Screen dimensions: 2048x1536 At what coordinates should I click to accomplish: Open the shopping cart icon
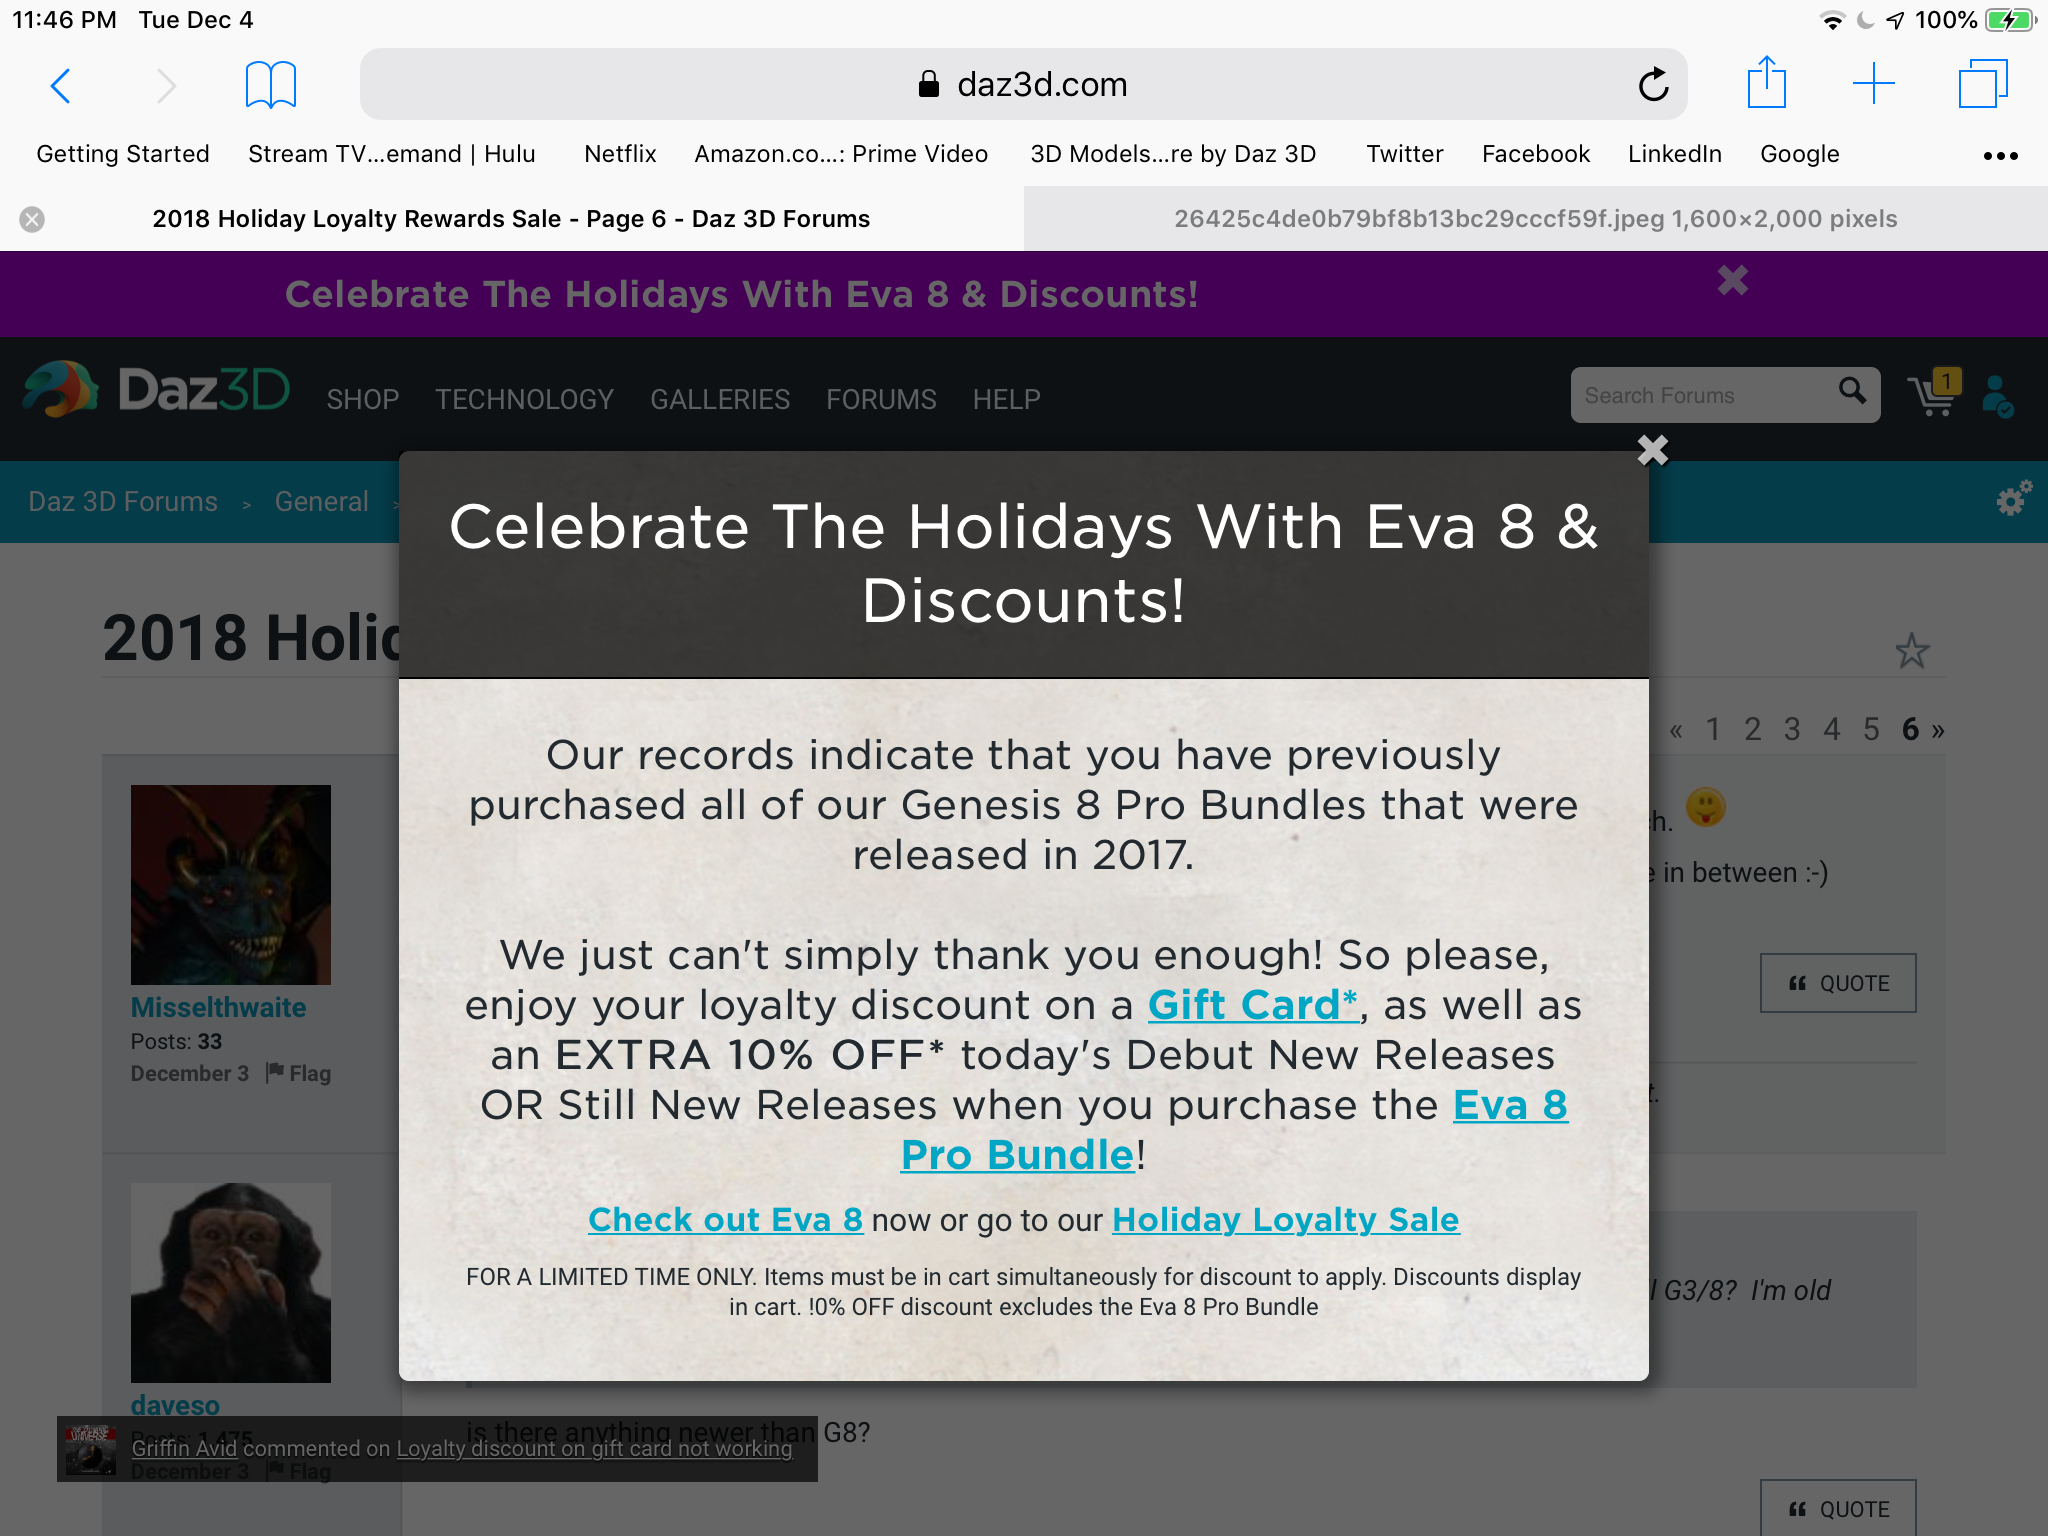(x=1934, y=394)
